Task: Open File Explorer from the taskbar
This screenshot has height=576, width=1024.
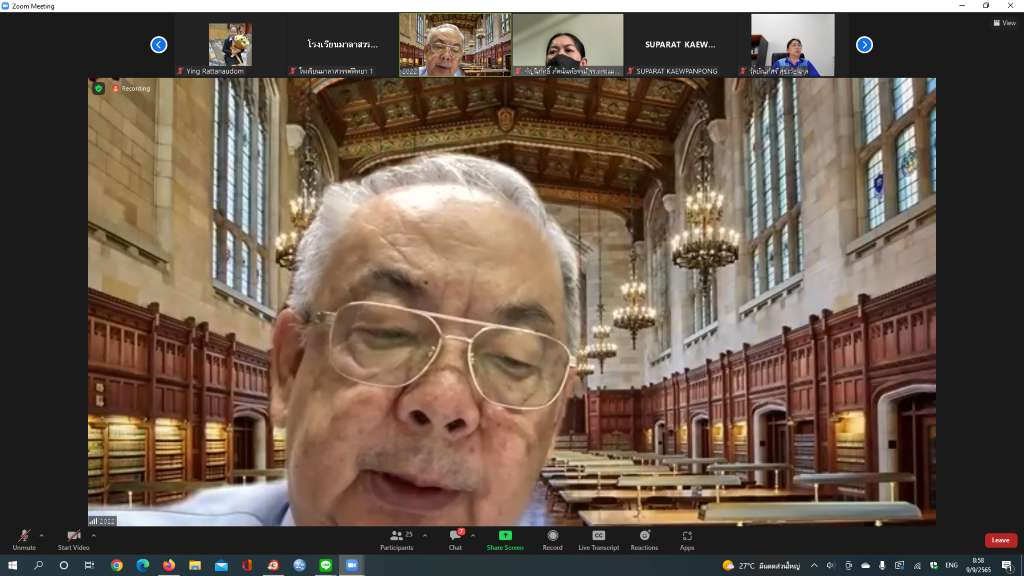Action: point(195,565)
